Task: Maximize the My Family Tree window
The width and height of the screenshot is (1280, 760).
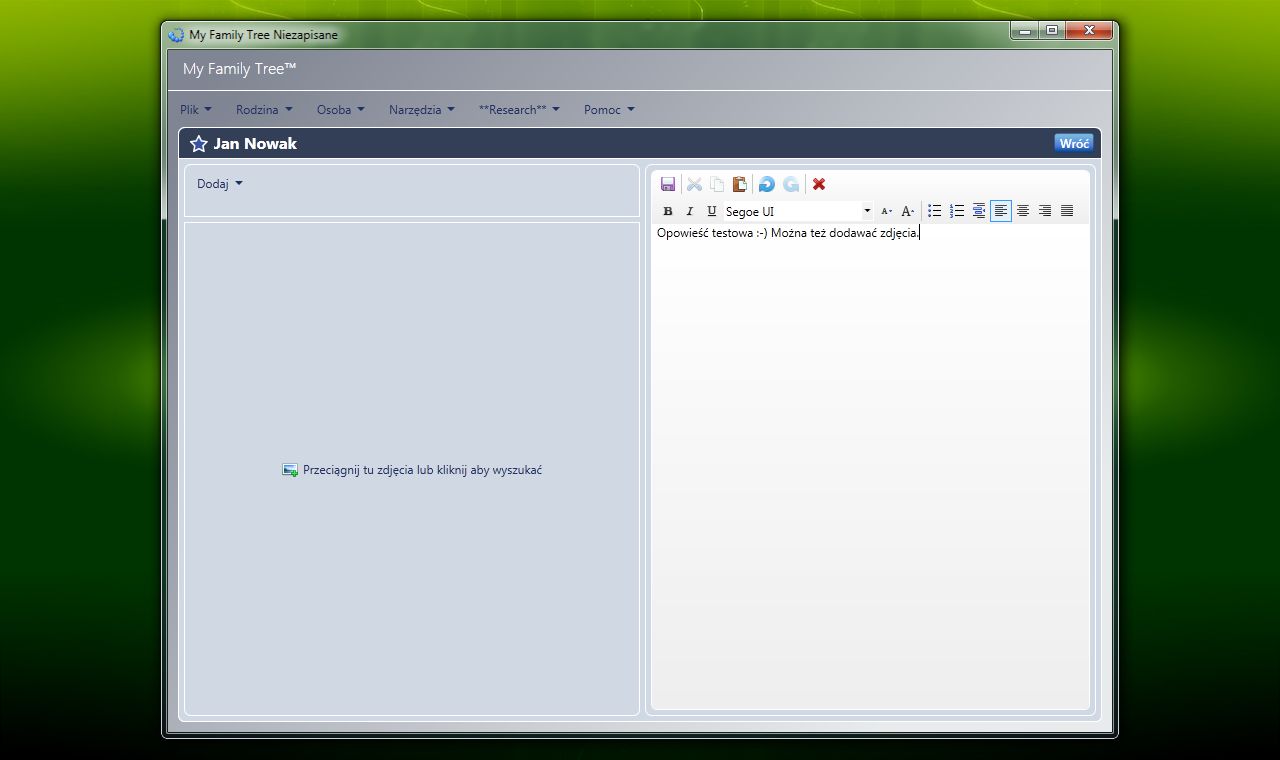Action: point(1051,31)
